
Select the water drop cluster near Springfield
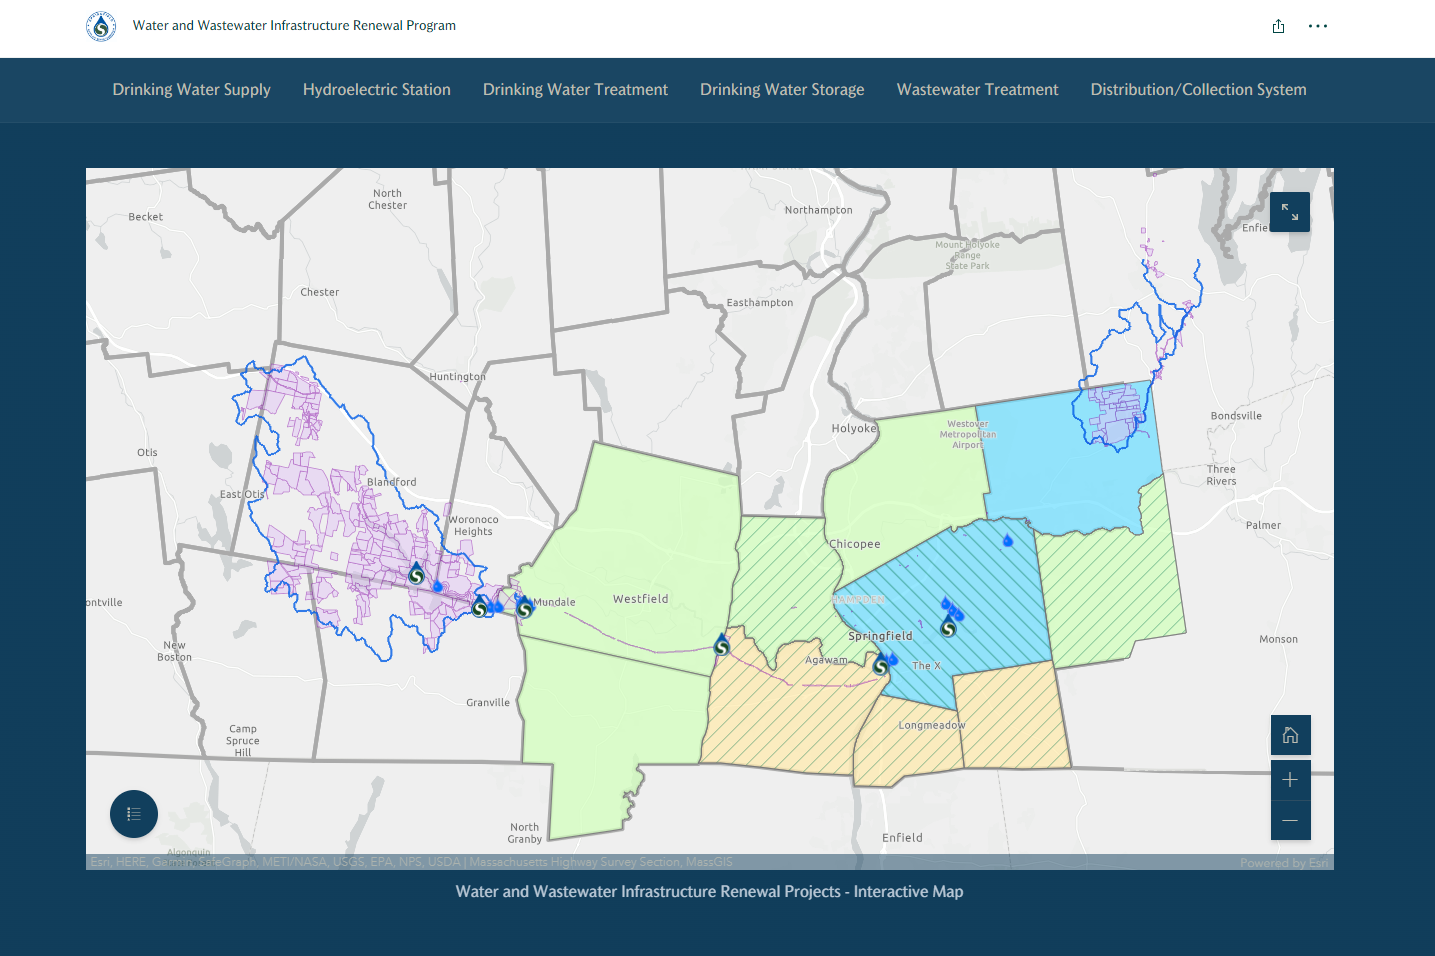coord(948,605)
